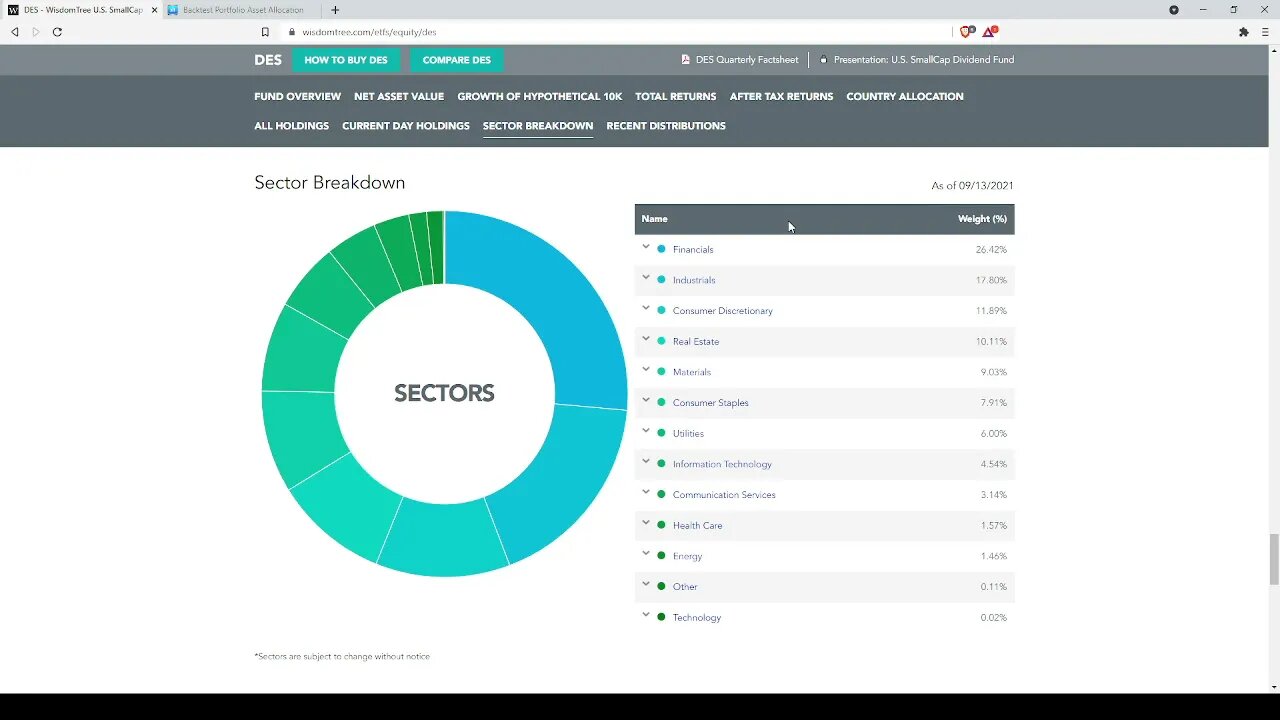Screen dimensions: 1280x720
Task: Open CURRENT DAY HOLDINGS section
Action: [x=406, y=126]
